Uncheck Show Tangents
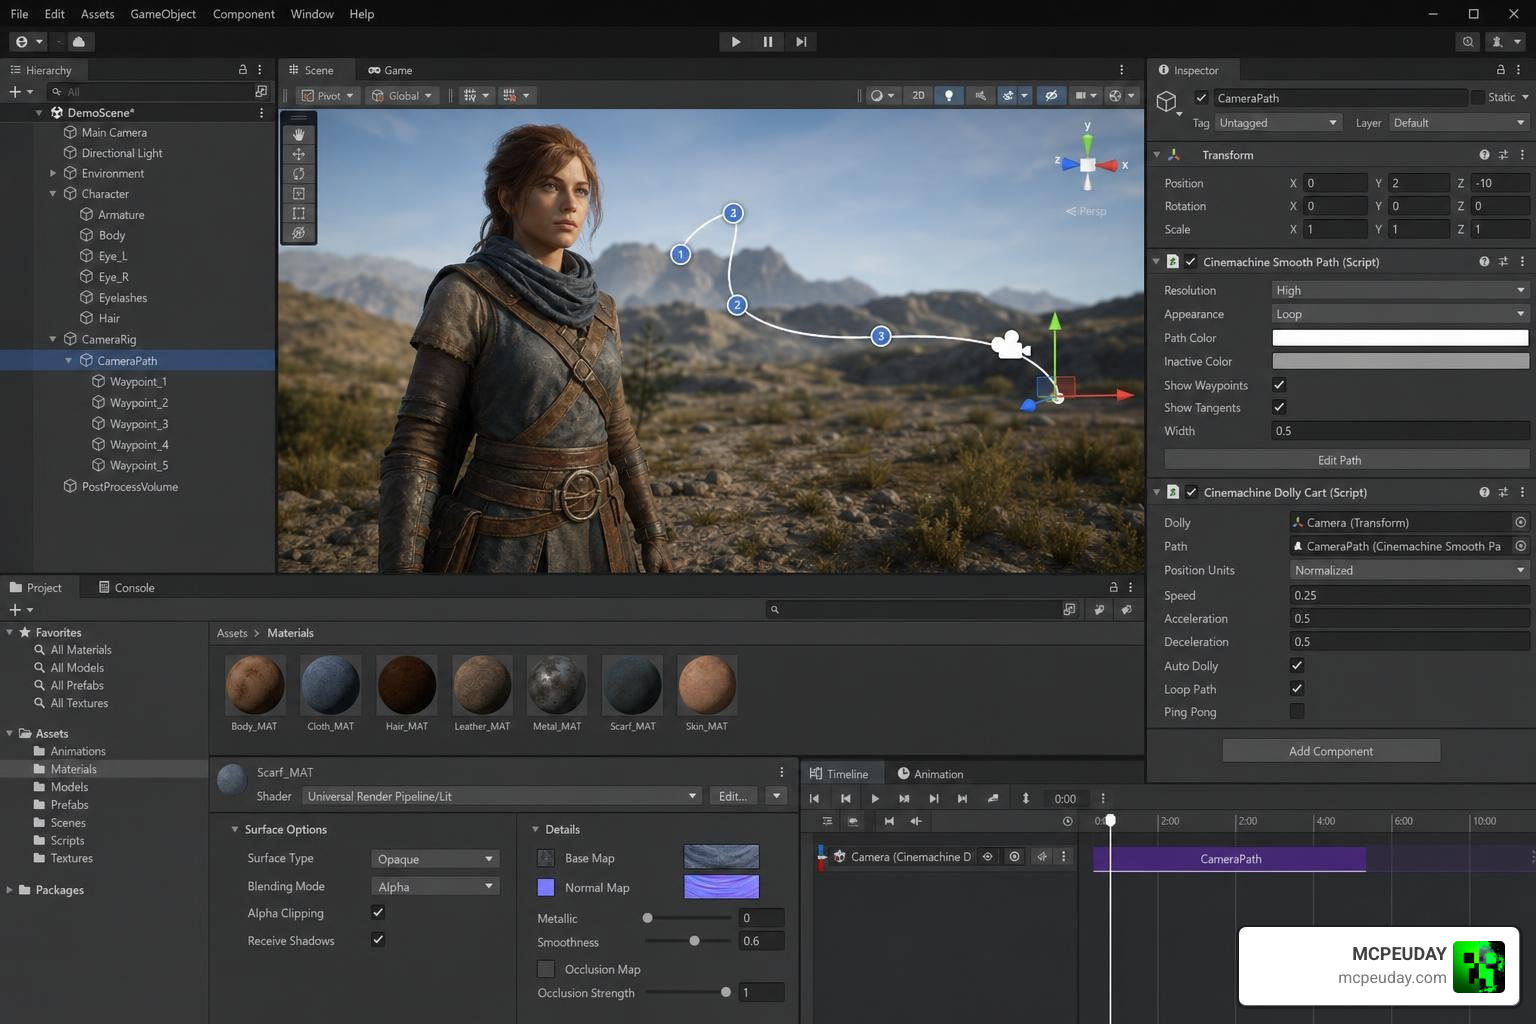 1279,407
